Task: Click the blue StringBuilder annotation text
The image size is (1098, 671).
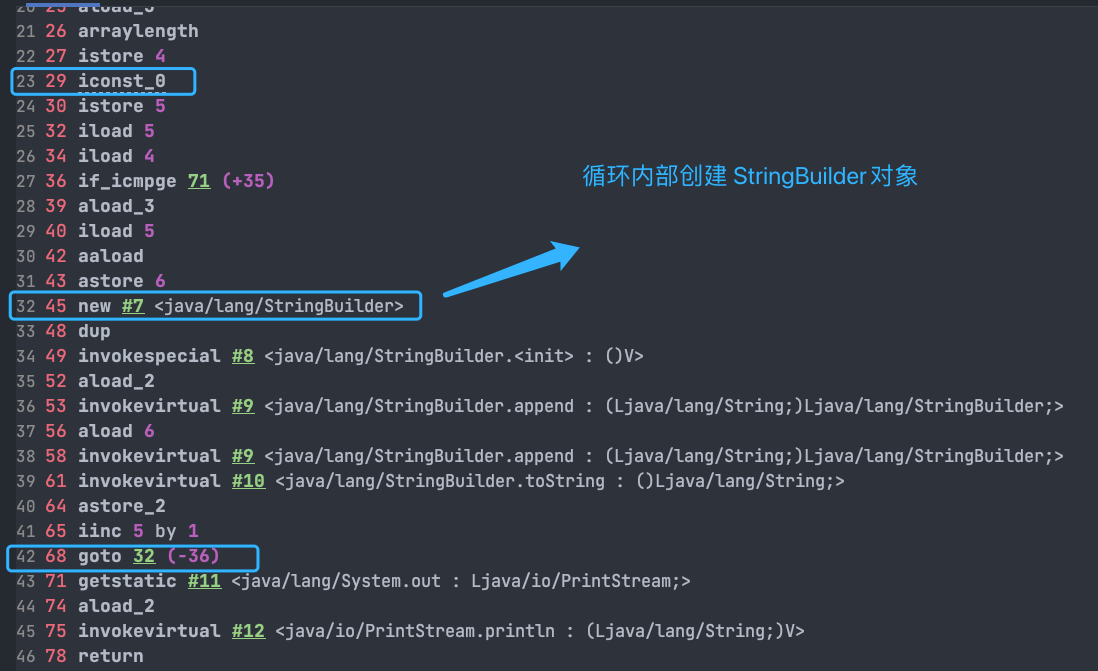Action: [x=749, y=176]
